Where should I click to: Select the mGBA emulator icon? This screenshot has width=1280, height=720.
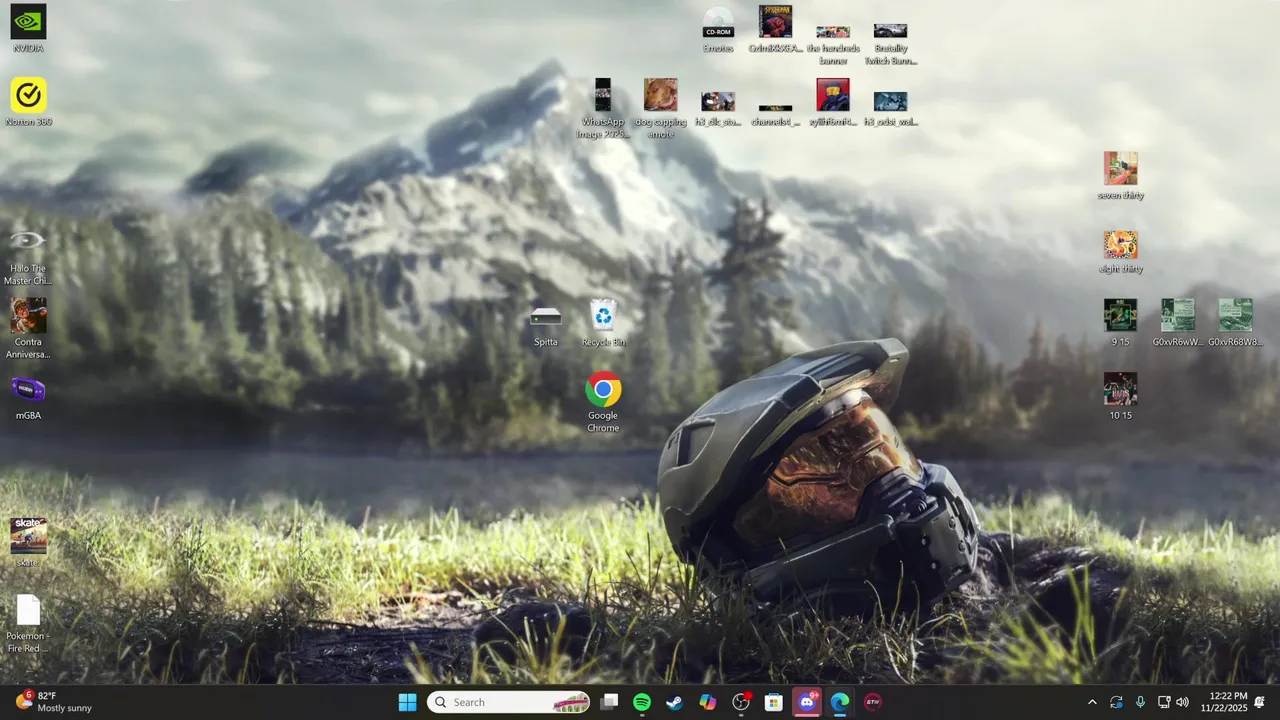pos(28,396)
